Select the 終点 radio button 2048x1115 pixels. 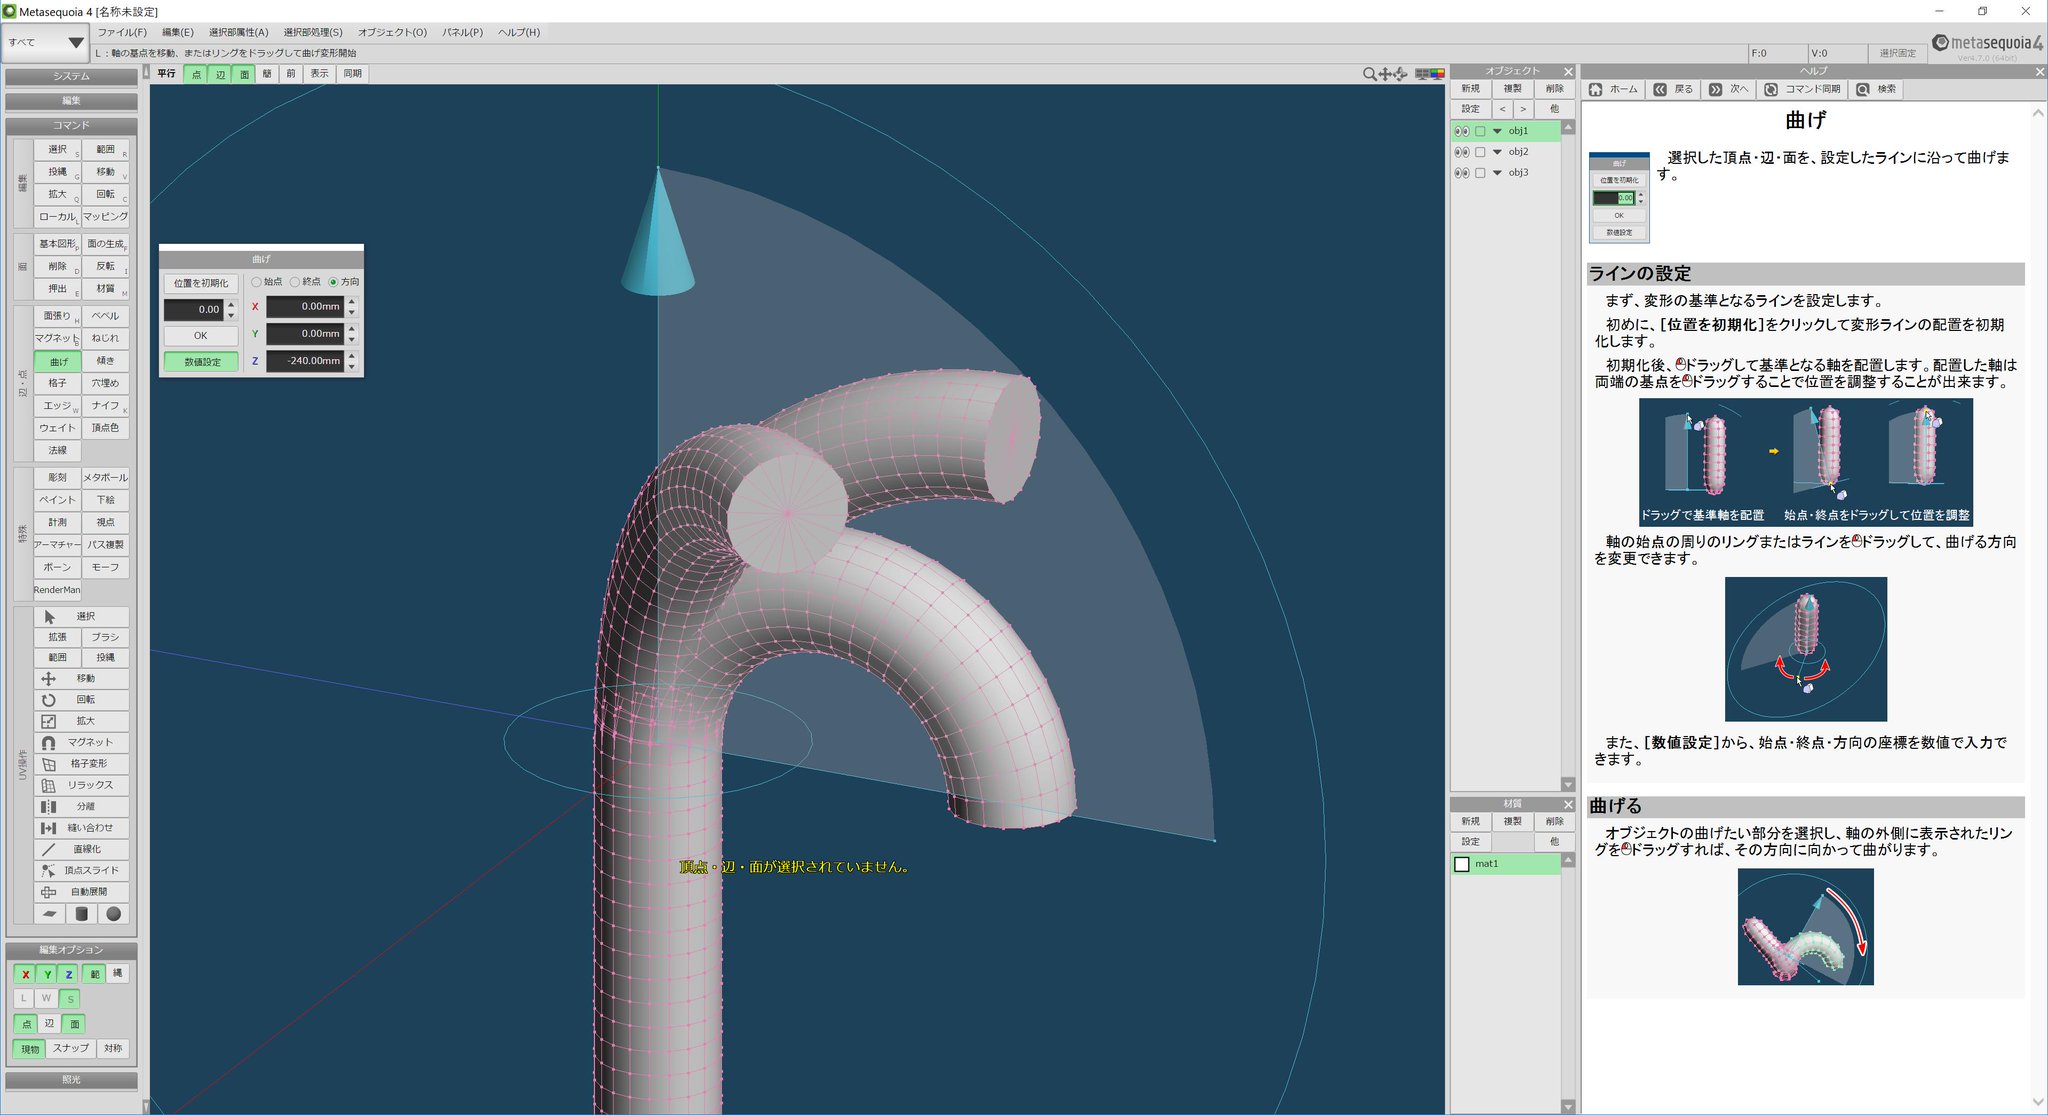(x=295, y=282)
